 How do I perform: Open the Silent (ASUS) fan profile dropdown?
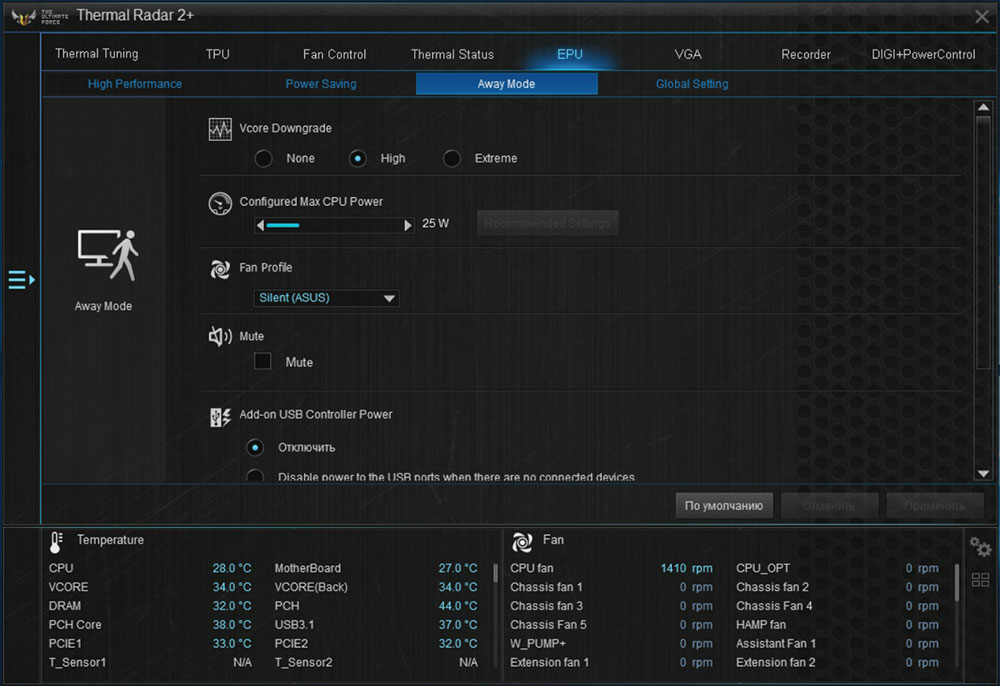327,298
